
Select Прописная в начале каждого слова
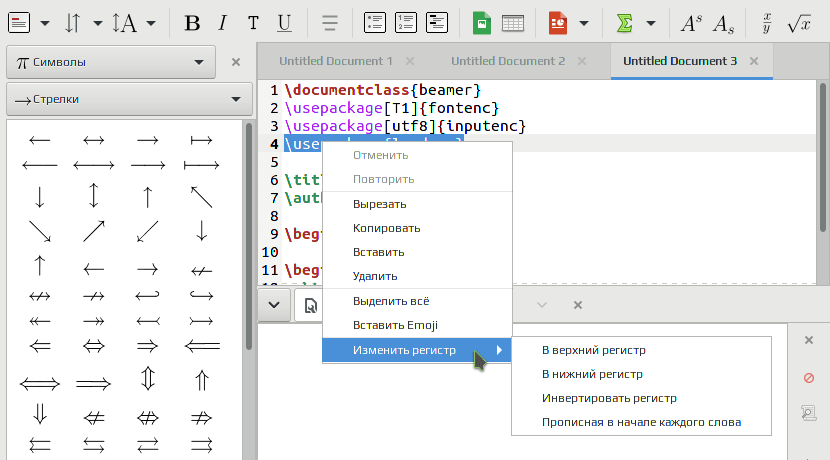641,422
